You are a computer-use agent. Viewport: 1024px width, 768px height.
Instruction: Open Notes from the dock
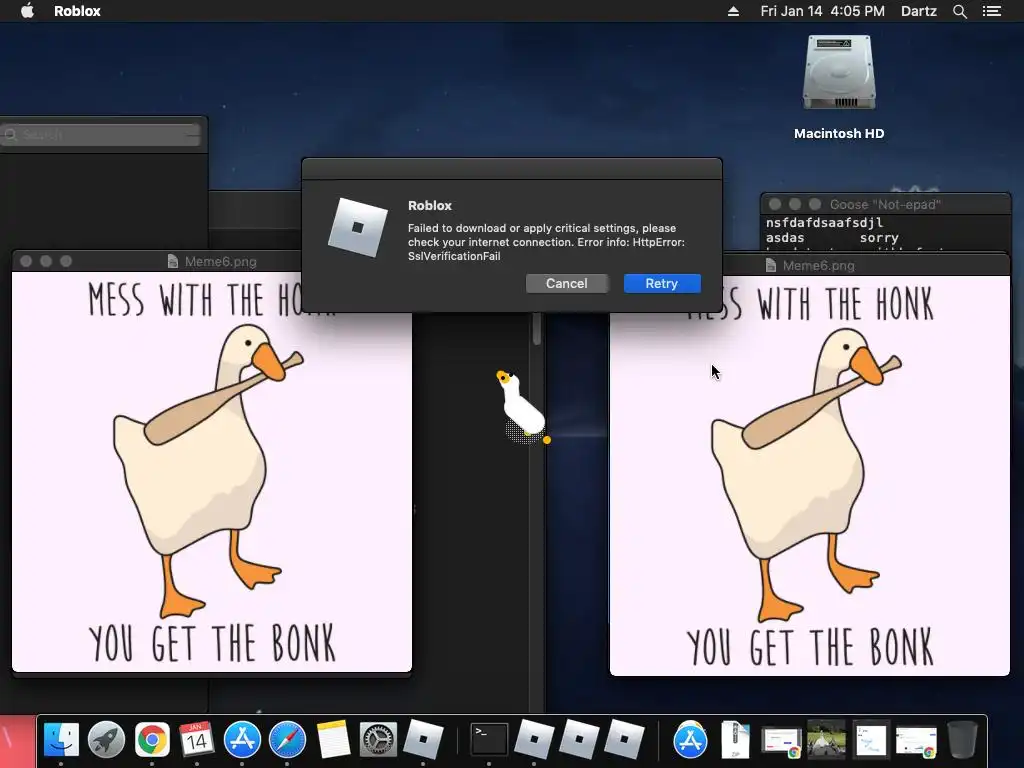click(333, 740)
